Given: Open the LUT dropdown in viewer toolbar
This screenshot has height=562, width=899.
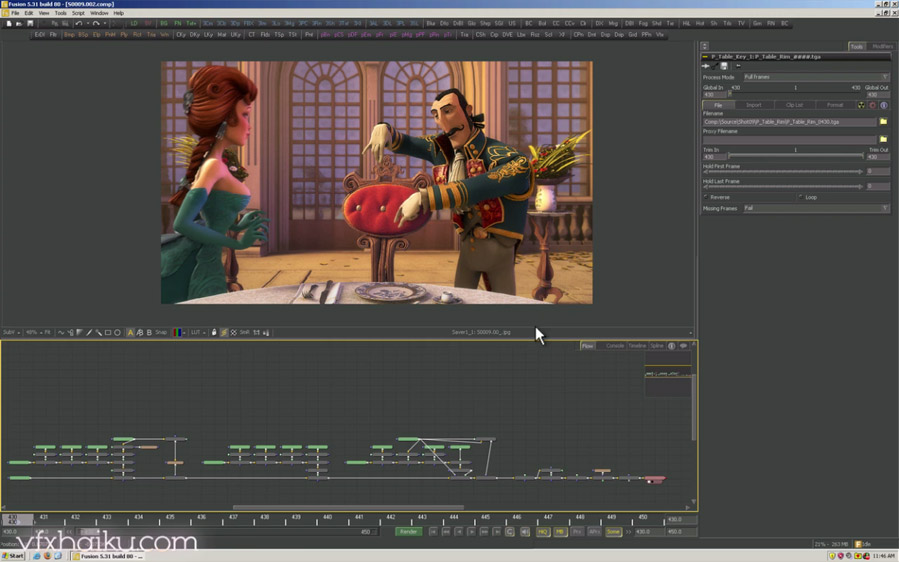Looking at the screenshot, I should [198, 332].
